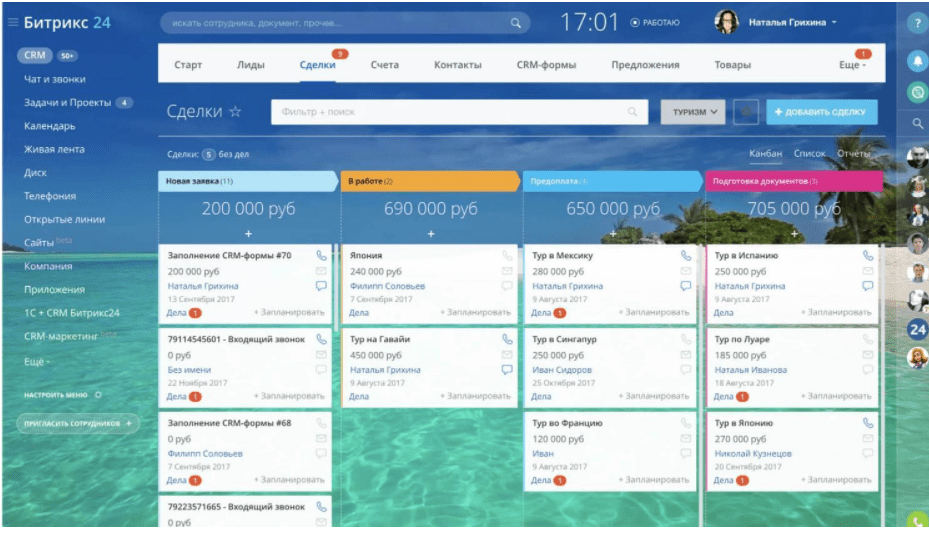Open the Наталья Грихина user dropdown
The image size is (929, 538).
[792, 23]
